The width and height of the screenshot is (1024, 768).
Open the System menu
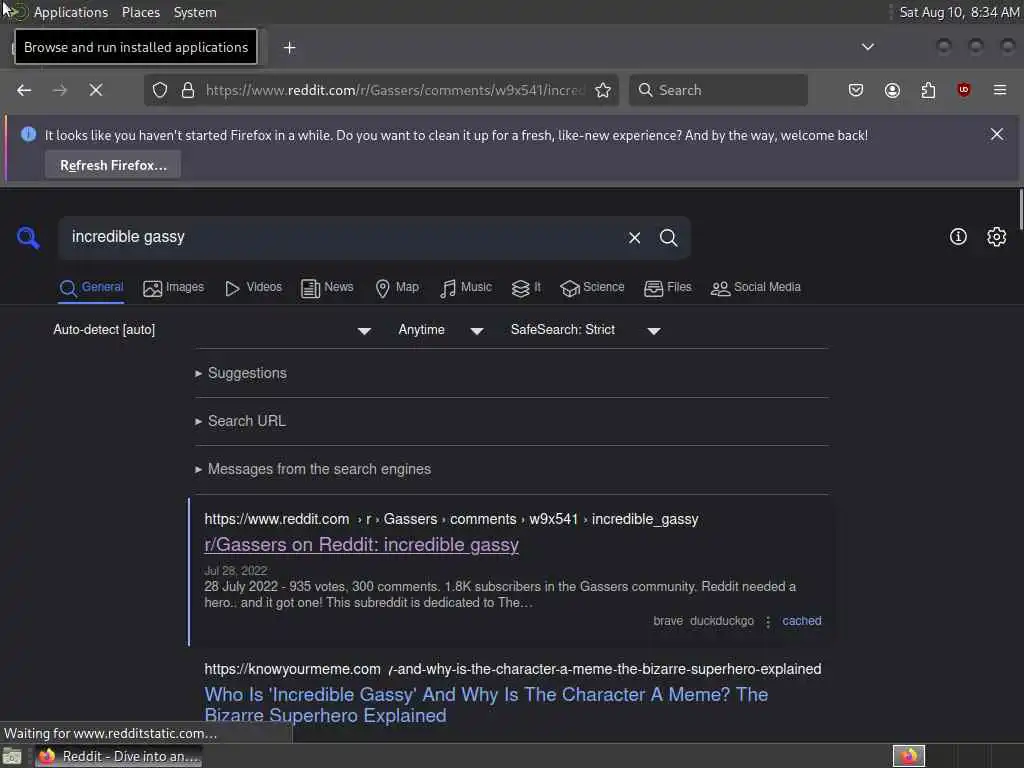(195, 12)
